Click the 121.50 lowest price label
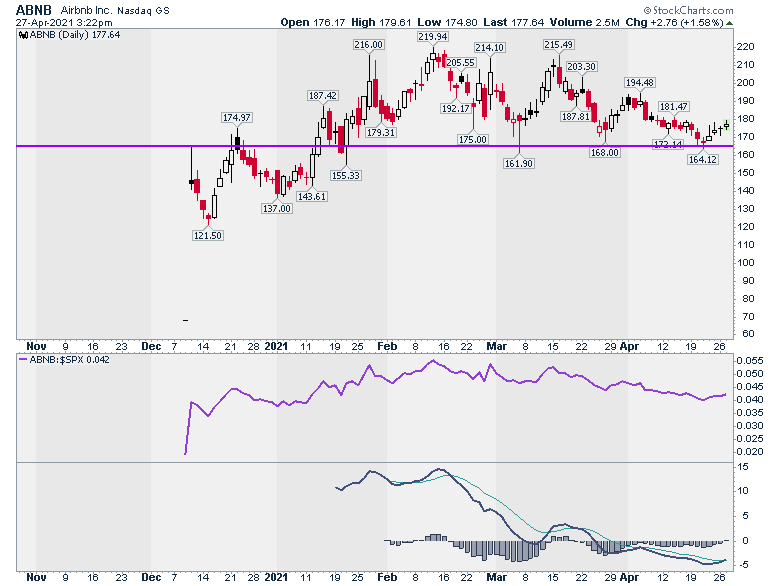Screen dimensions: 780x586 208,235
